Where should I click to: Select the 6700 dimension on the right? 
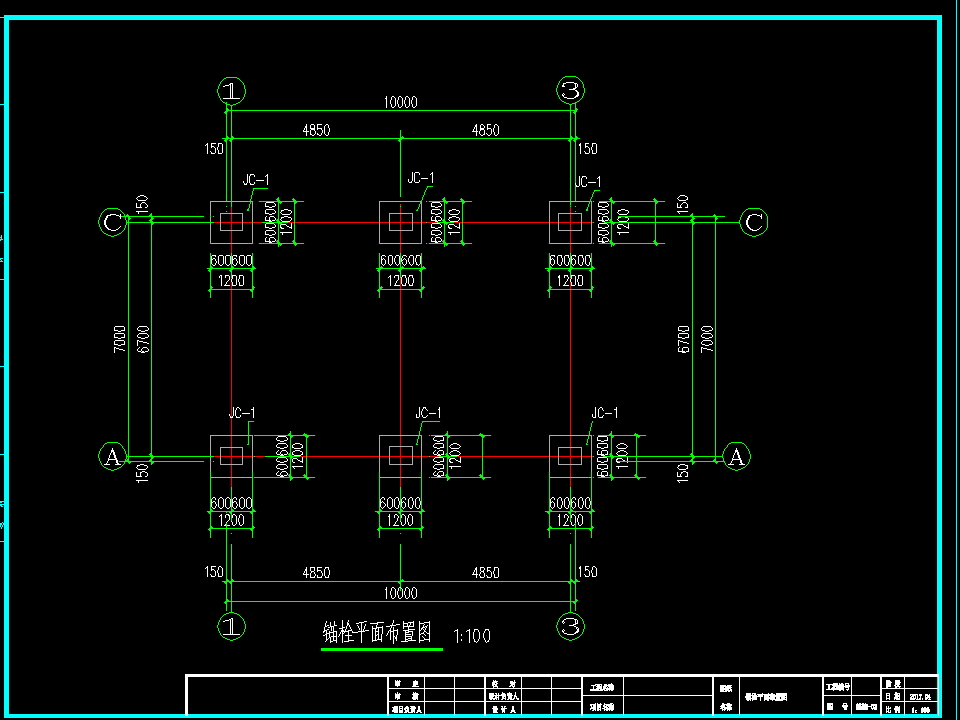pos(684,339)
